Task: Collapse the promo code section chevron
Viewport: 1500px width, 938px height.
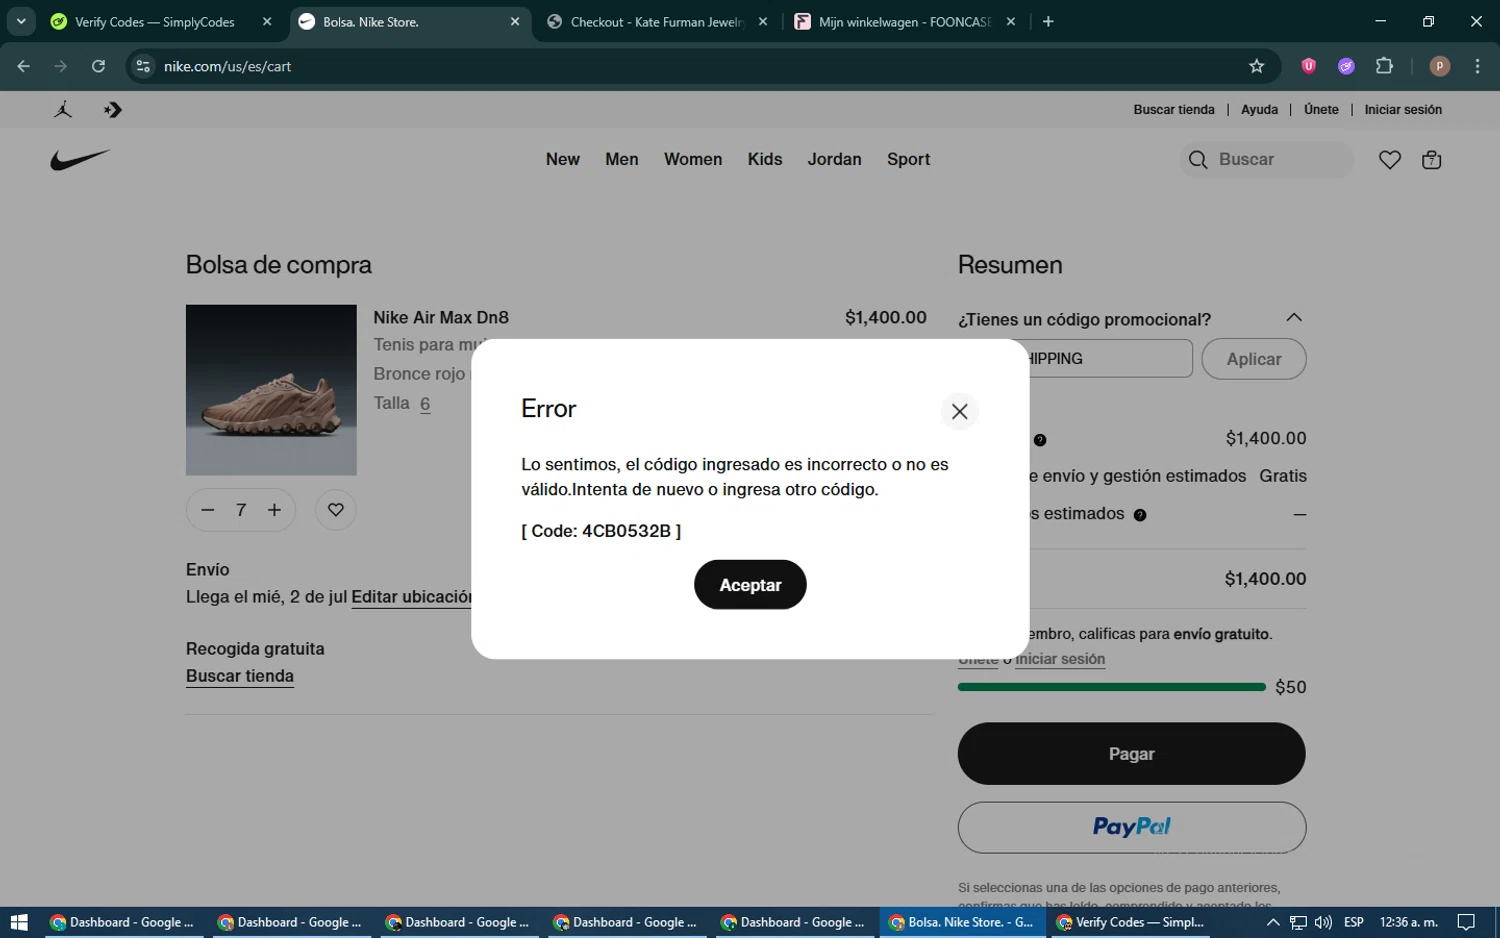Action: click(x=1294, y=318)
